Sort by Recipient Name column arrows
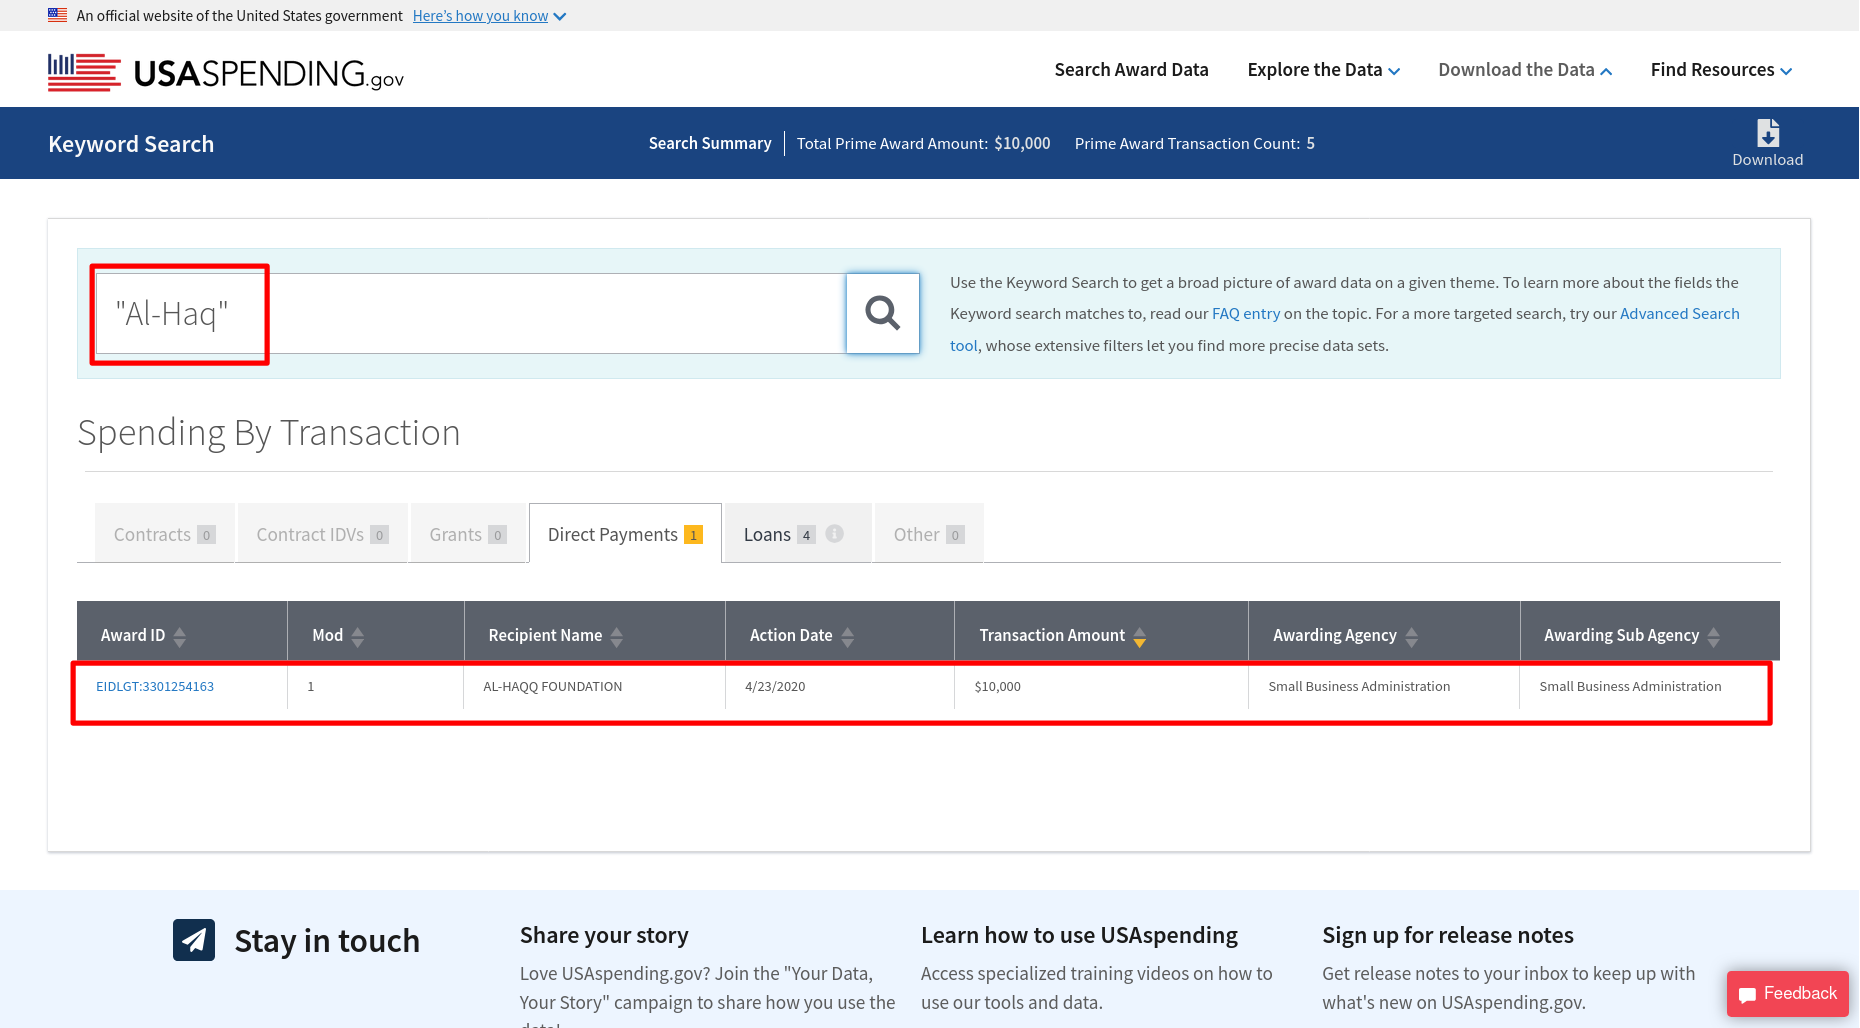The width and height of the screenshot is (1860, 1028). tap(617, 636)
